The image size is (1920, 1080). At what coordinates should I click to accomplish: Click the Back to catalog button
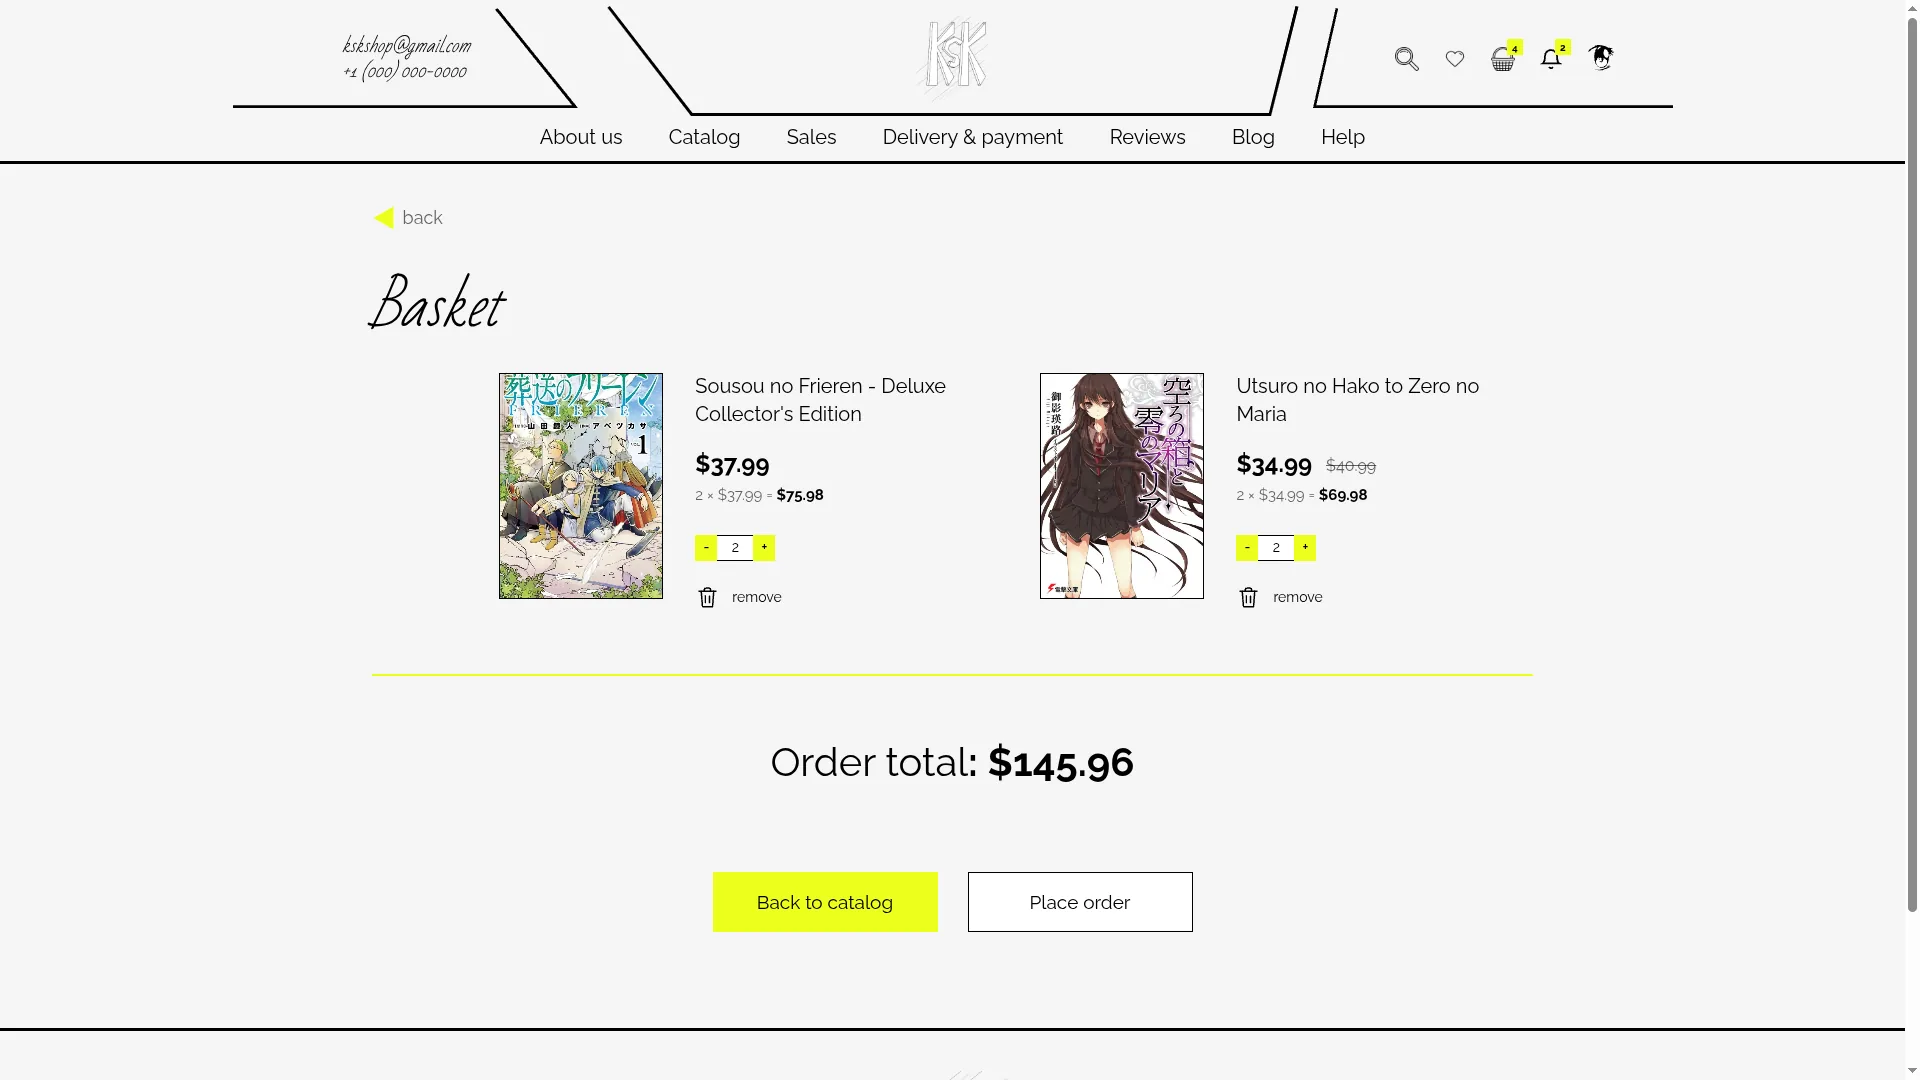tap(825, 902)
